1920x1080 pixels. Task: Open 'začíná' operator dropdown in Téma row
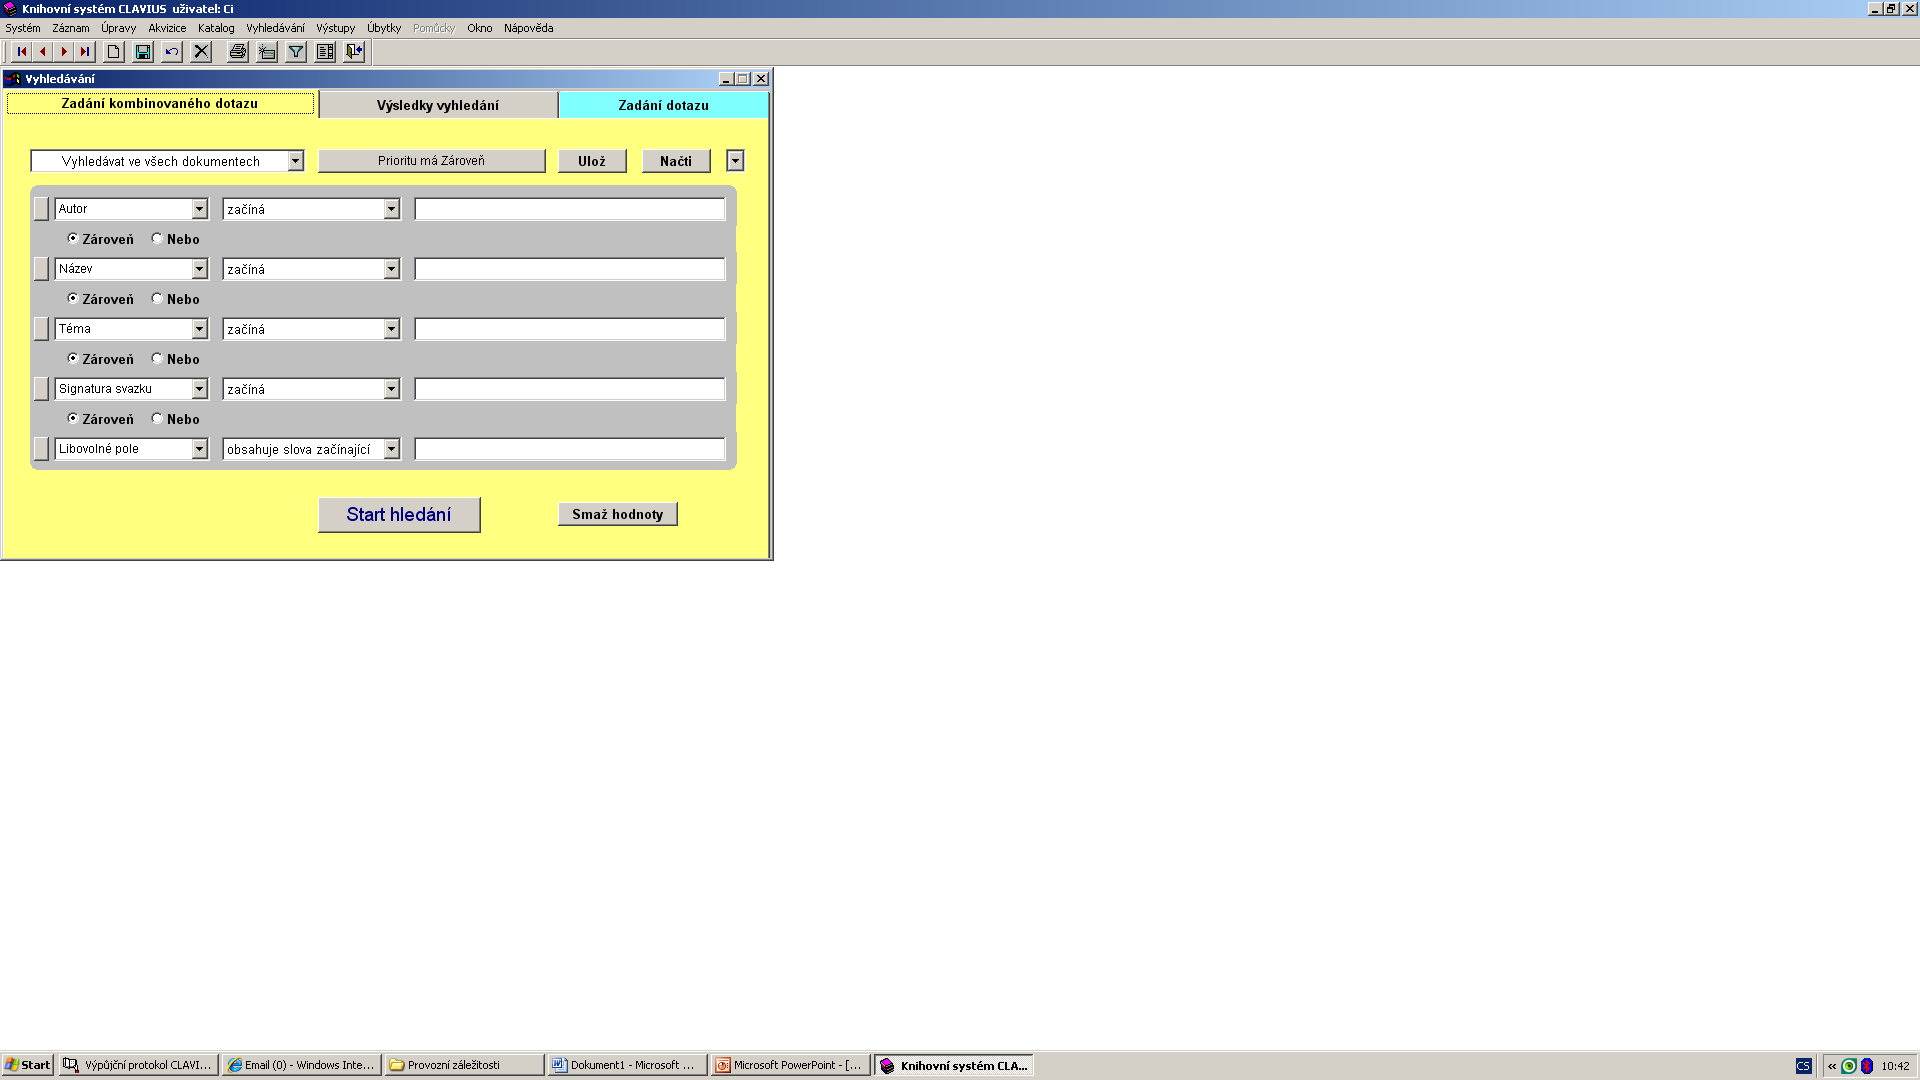(x=391, y=329)
